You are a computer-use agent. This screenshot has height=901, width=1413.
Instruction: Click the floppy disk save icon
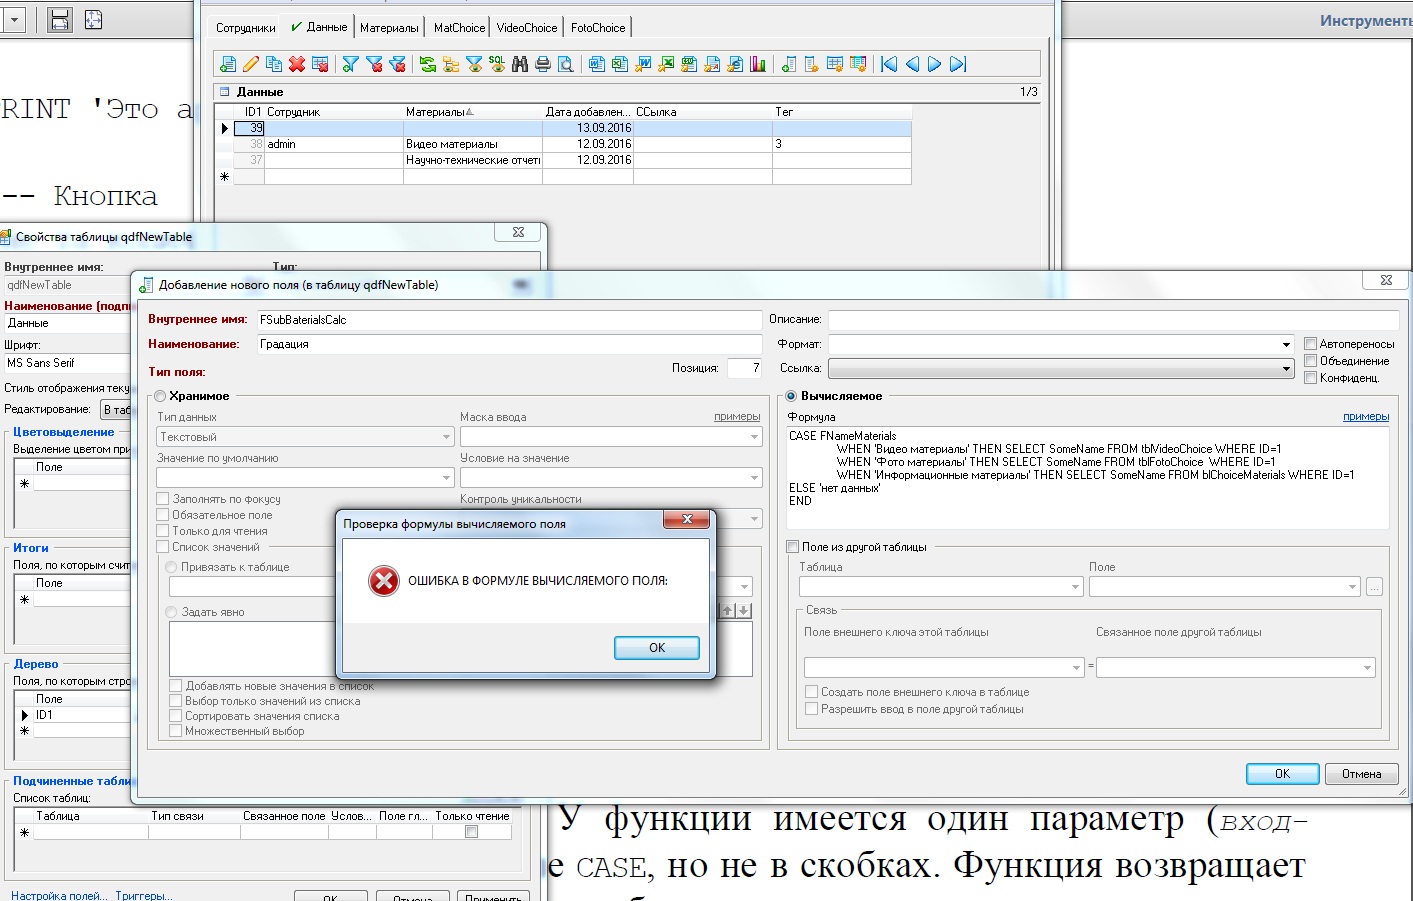coord(60,19)
